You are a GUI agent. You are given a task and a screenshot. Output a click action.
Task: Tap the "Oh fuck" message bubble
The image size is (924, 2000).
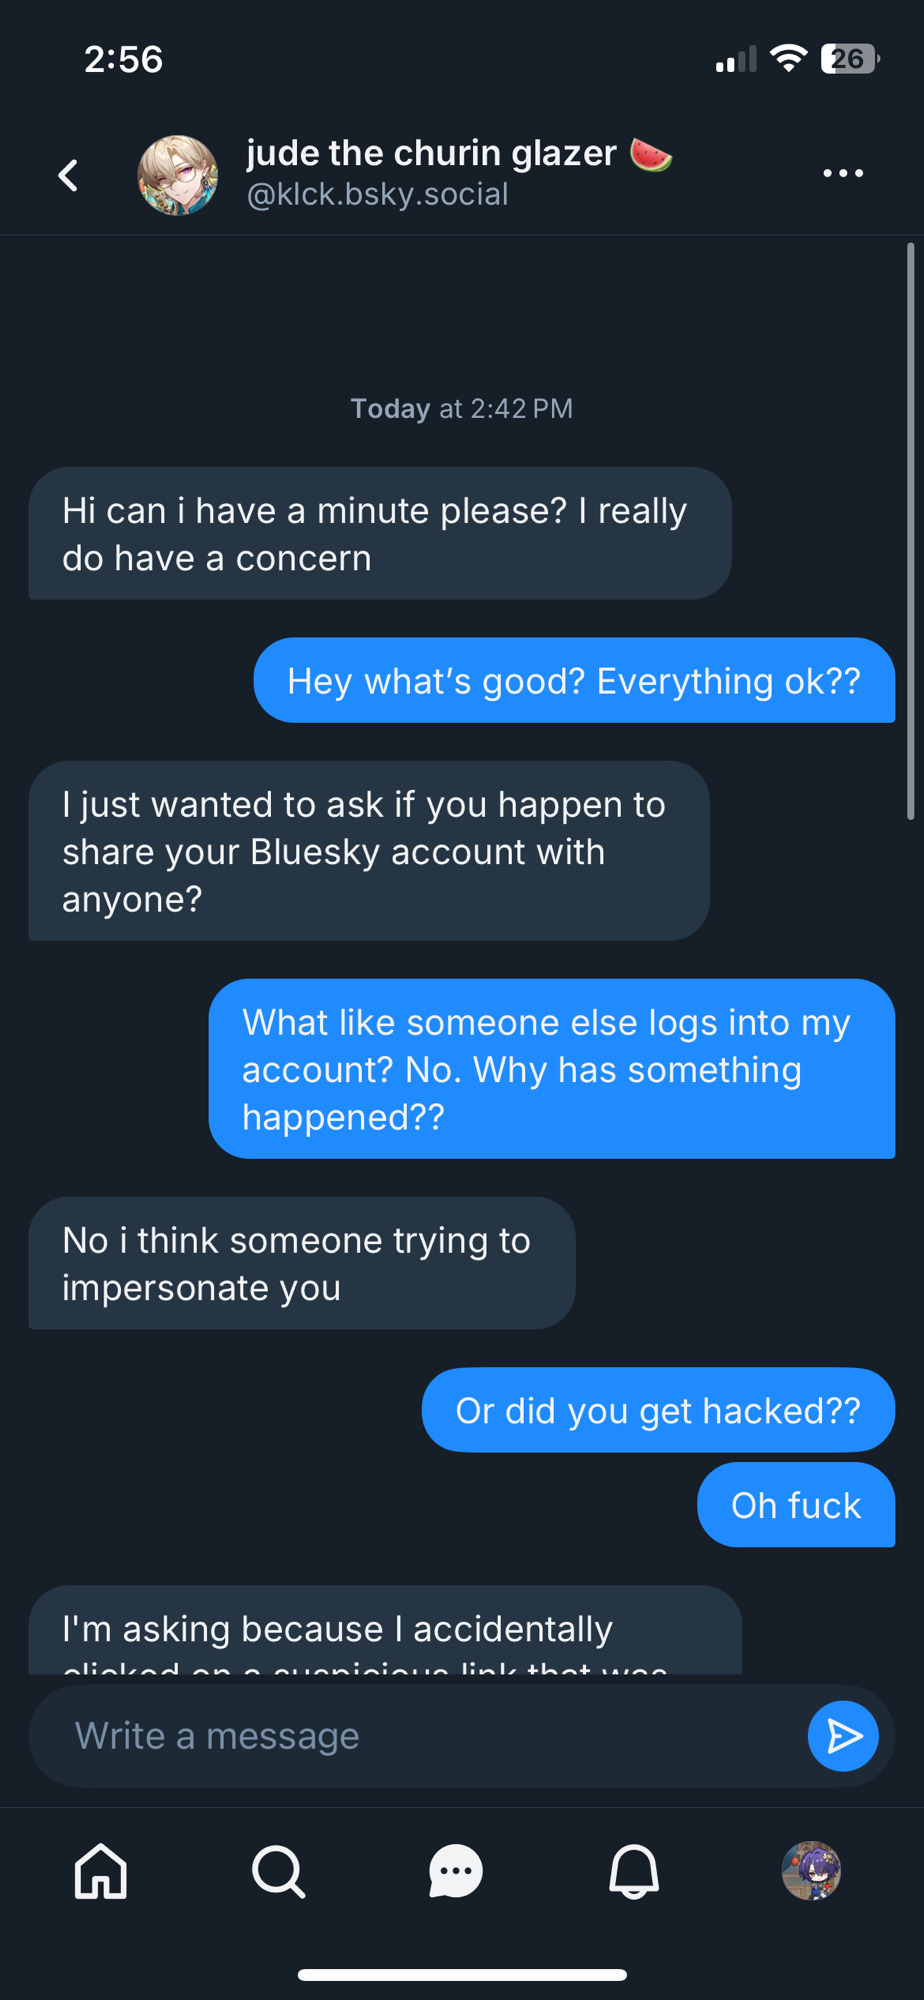coord(795,1505)
